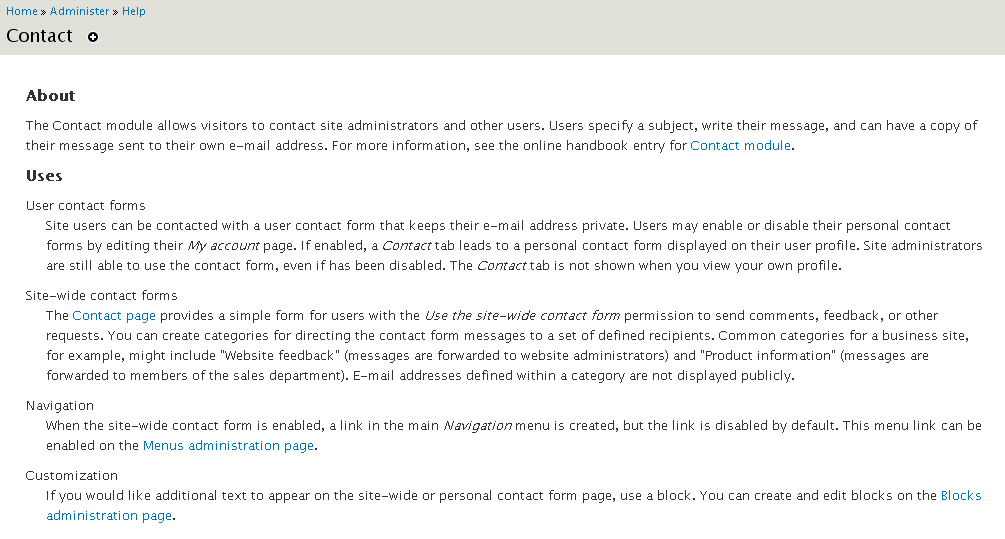Go to the Home breadcrumb link
The height and width of the screenshot is (539, 1005).
coord(22,11)
